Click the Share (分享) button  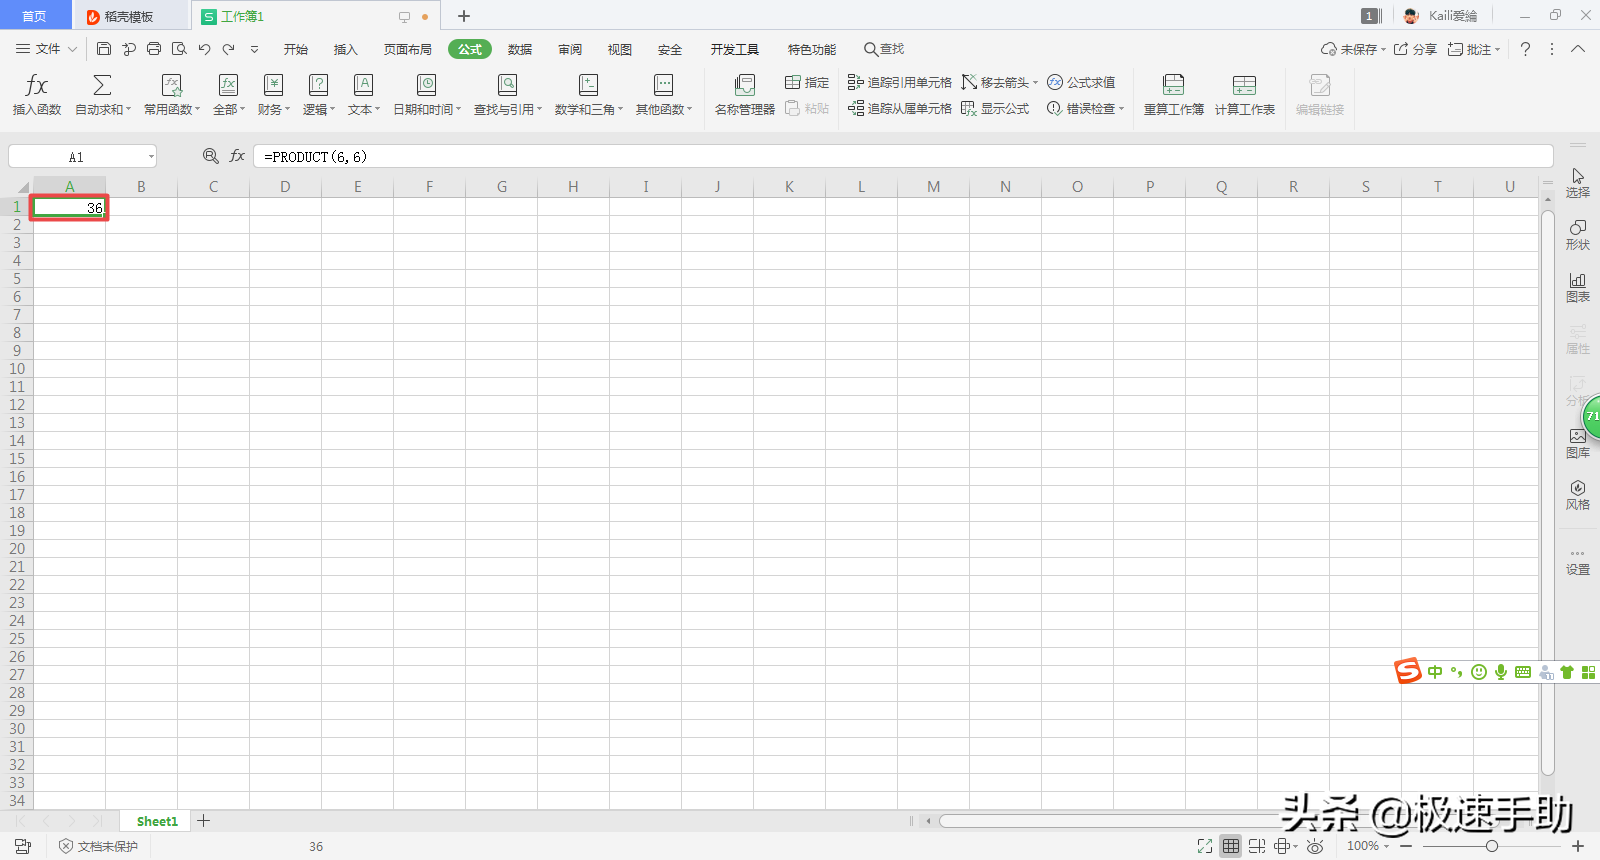[1416, 49]
